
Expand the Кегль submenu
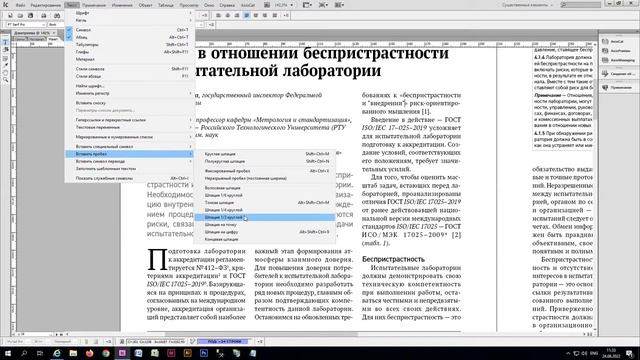pos(129,20)
